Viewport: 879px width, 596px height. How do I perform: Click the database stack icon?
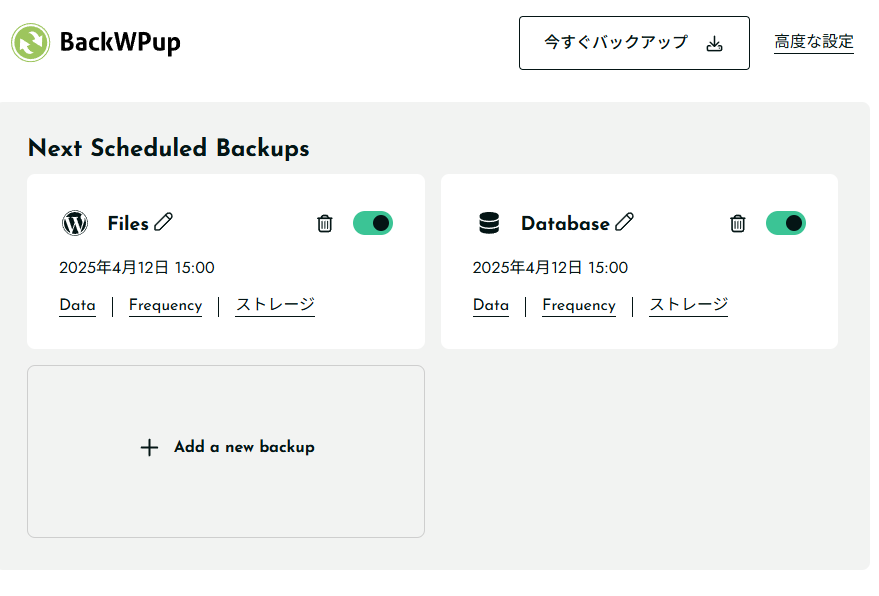tap(489, 223)
